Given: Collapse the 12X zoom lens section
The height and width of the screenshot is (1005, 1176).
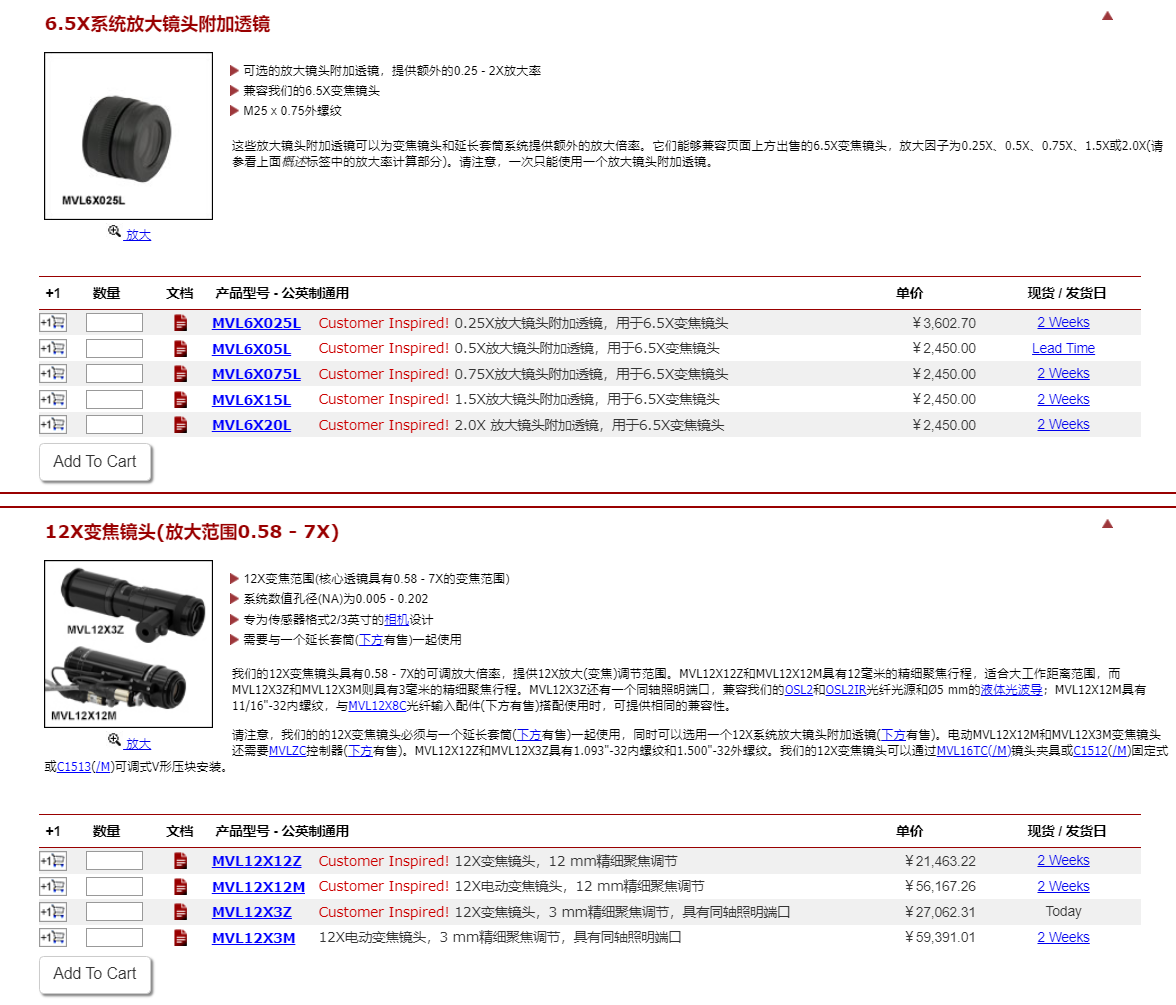Looking at the screenshot, I should coord(1107,524).
